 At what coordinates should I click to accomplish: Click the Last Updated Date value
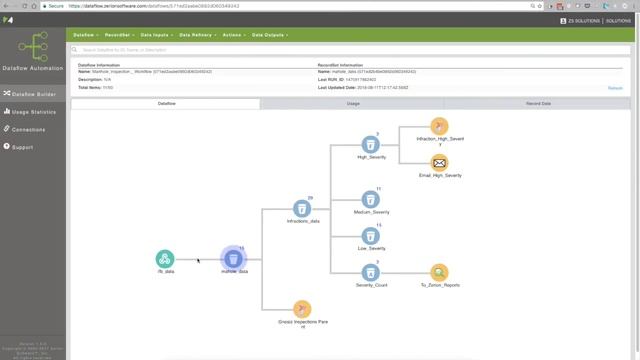382,88
